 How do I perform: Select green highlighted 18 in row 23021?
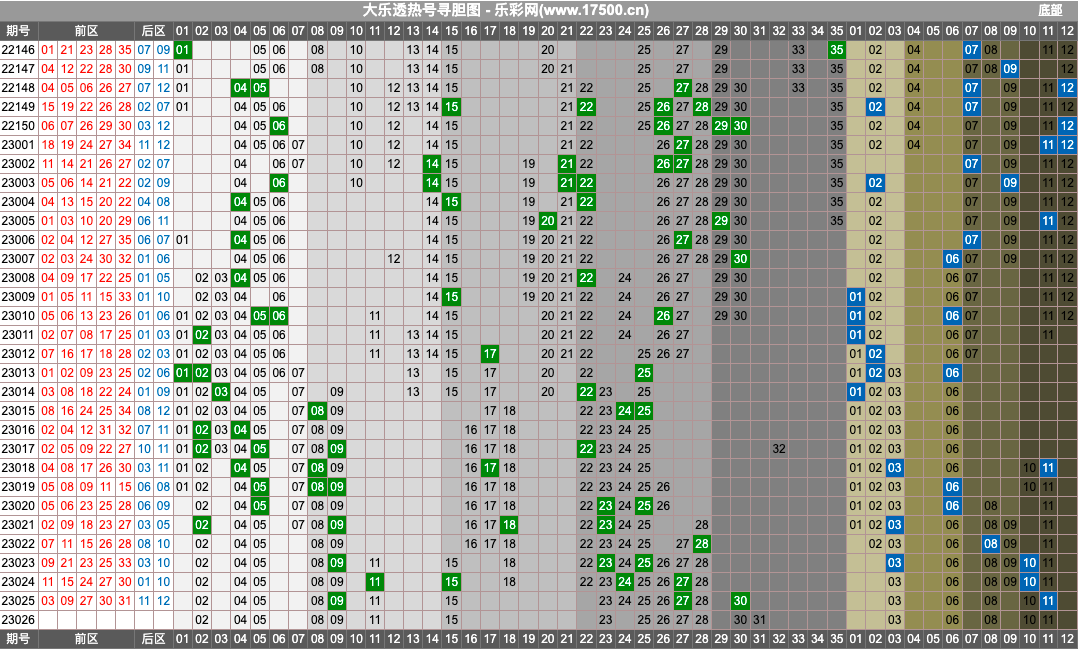point(509,525)
